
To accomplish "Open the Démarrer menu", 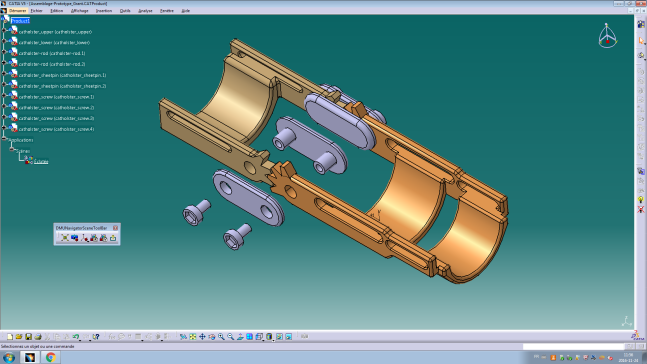I will [x=17, y=11].
